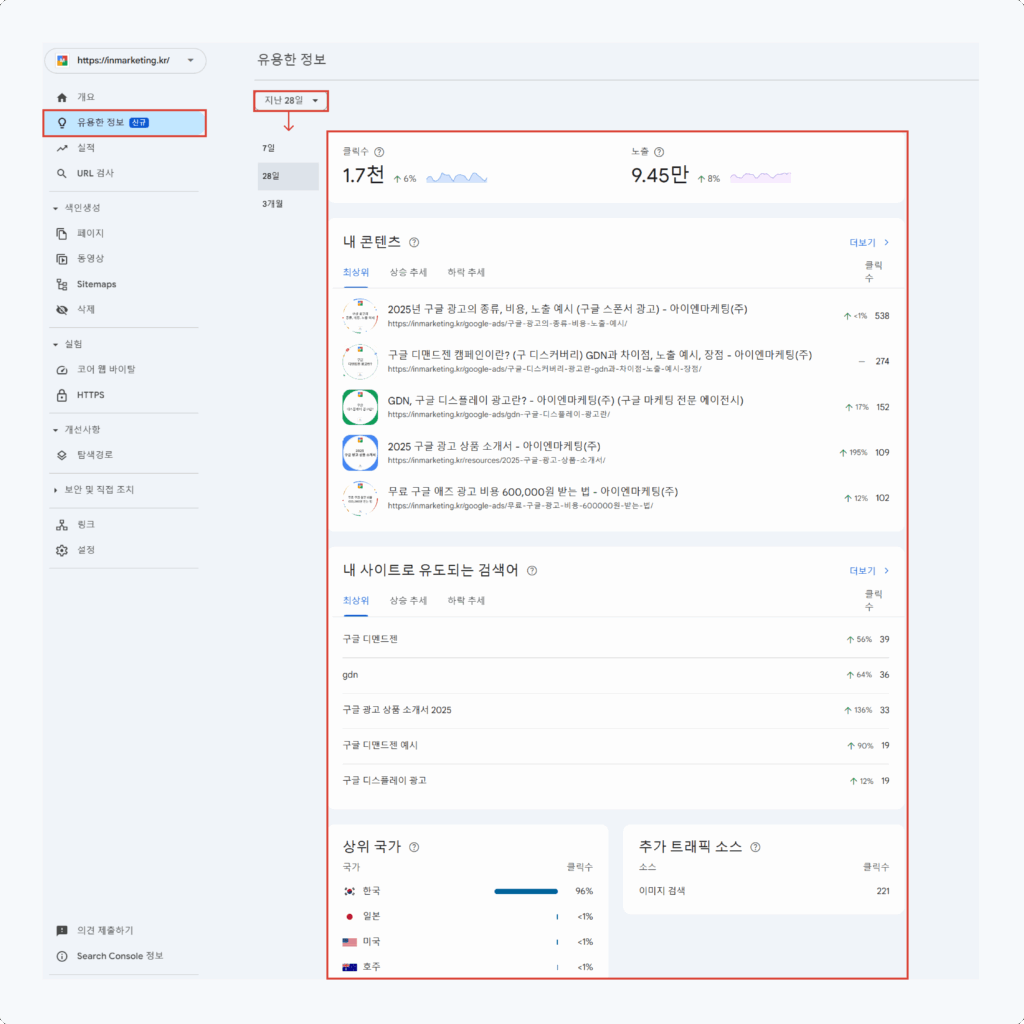
Task: Click the 구글 디멘드젠 query row
Action: [616, 639]
